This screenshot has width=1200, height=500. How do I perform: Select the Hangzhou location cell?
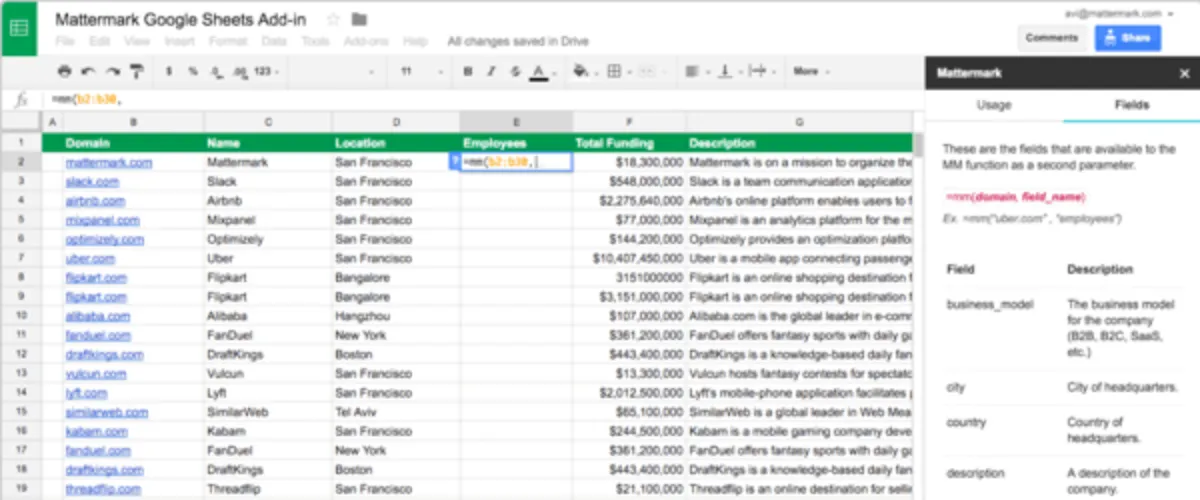[396, 316]
